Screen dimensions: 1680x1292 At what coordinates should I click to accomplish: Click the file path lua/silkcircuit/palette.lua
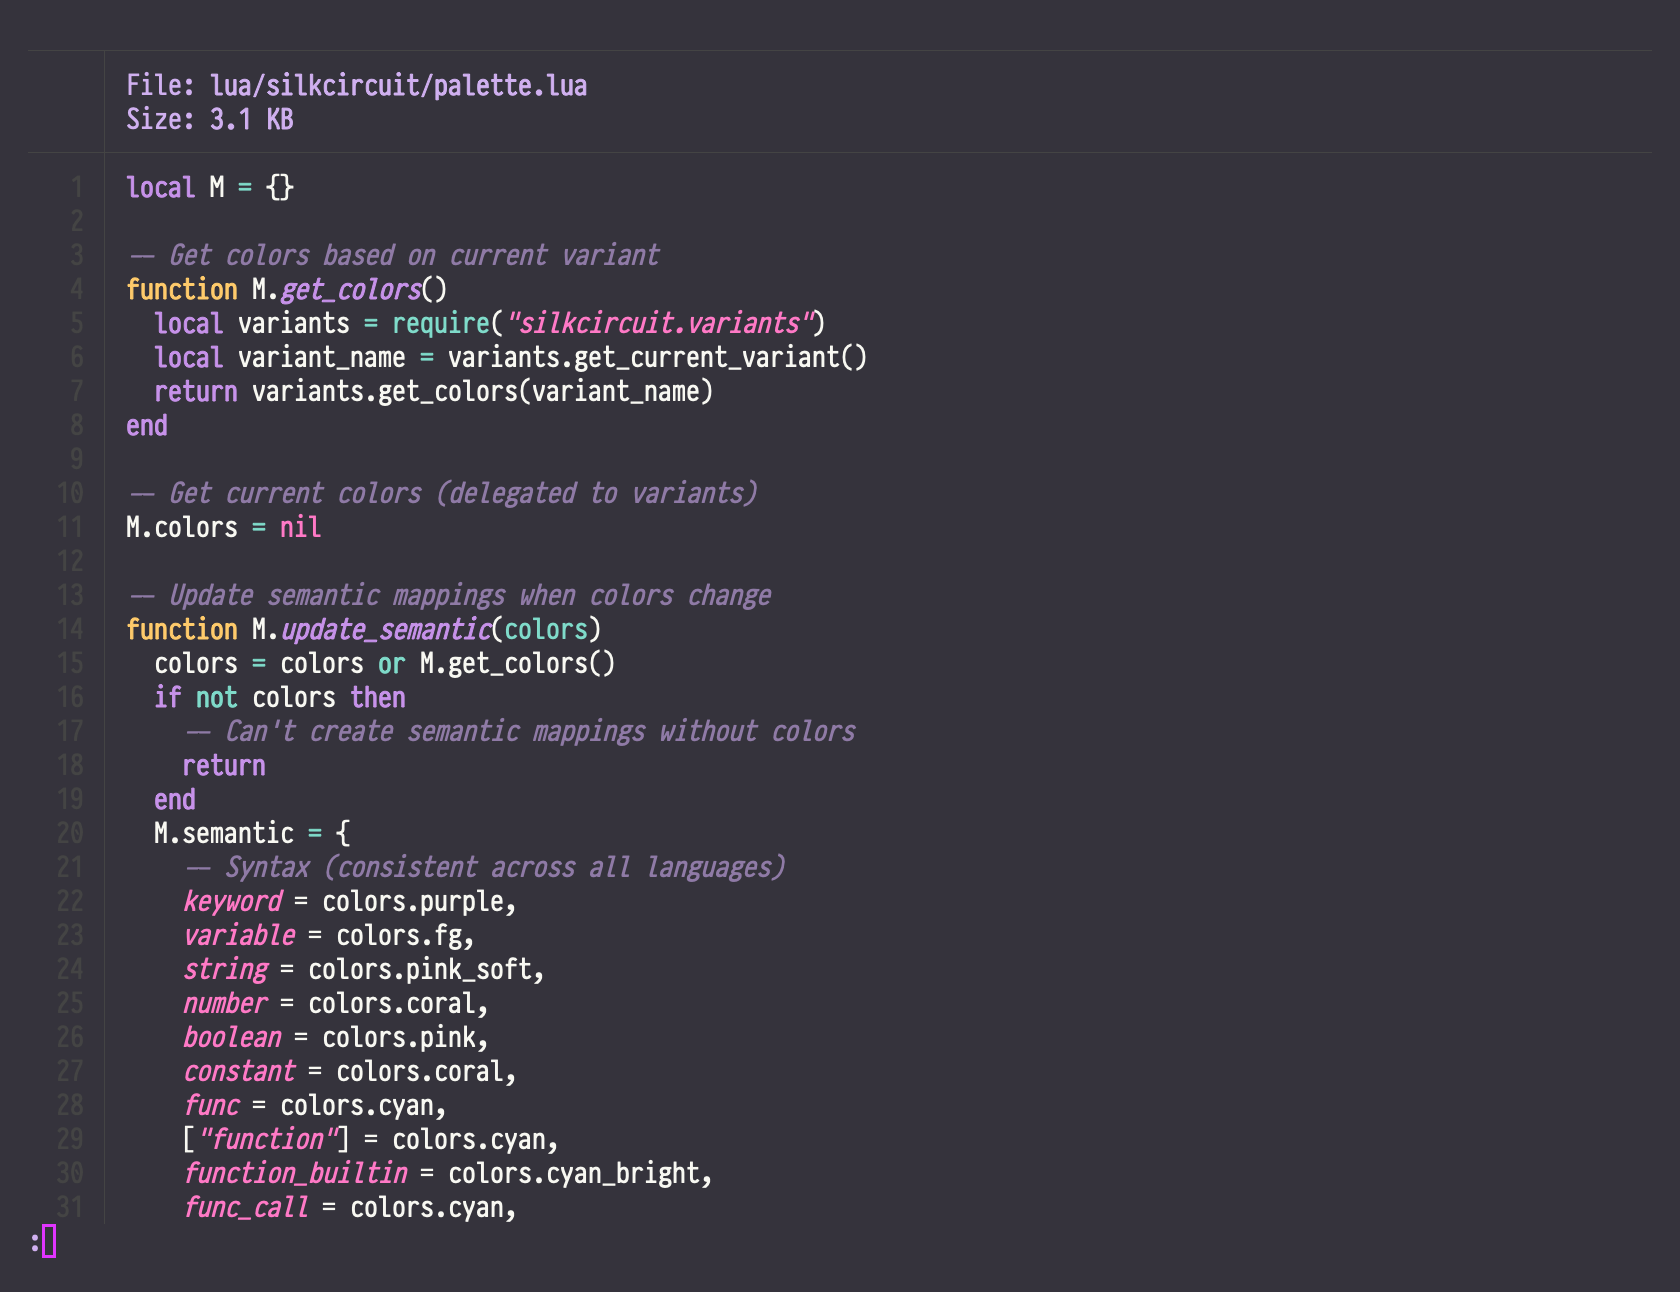tap(398, 86)
